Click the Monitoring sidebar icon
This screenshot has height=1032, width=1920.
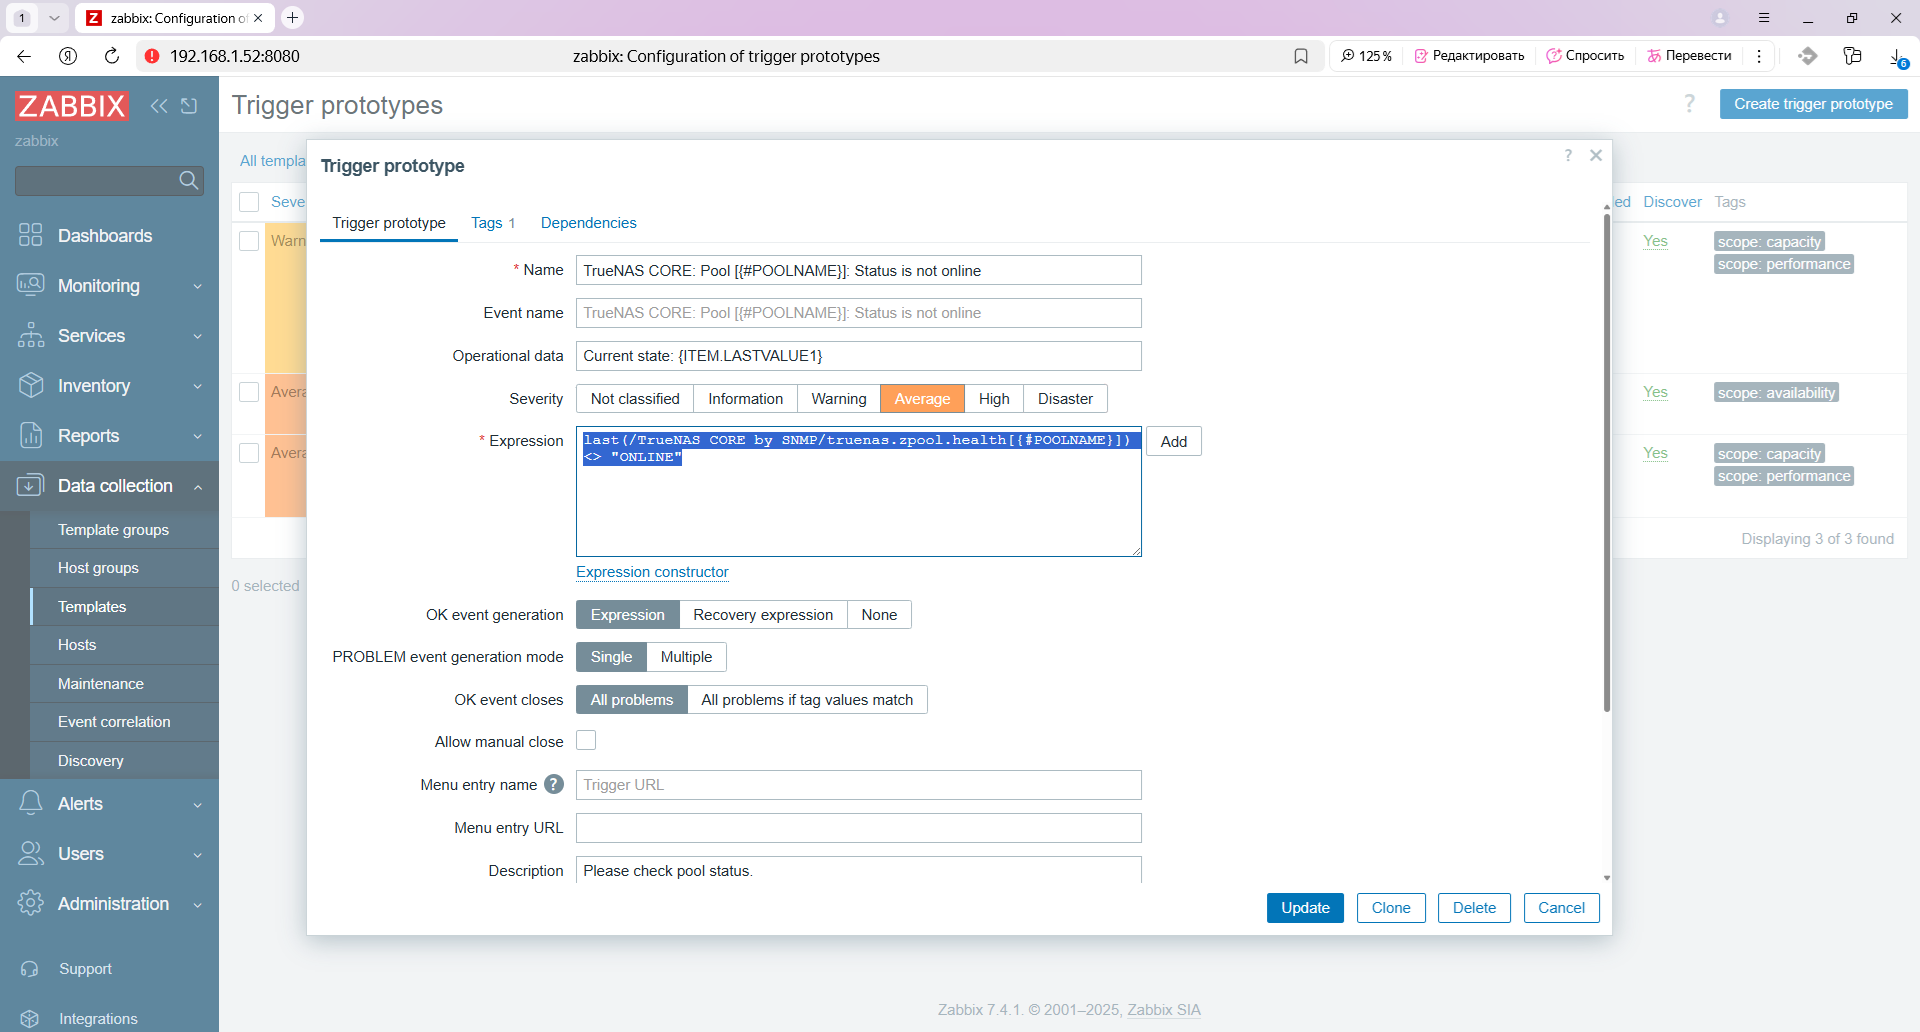(31, 285)
